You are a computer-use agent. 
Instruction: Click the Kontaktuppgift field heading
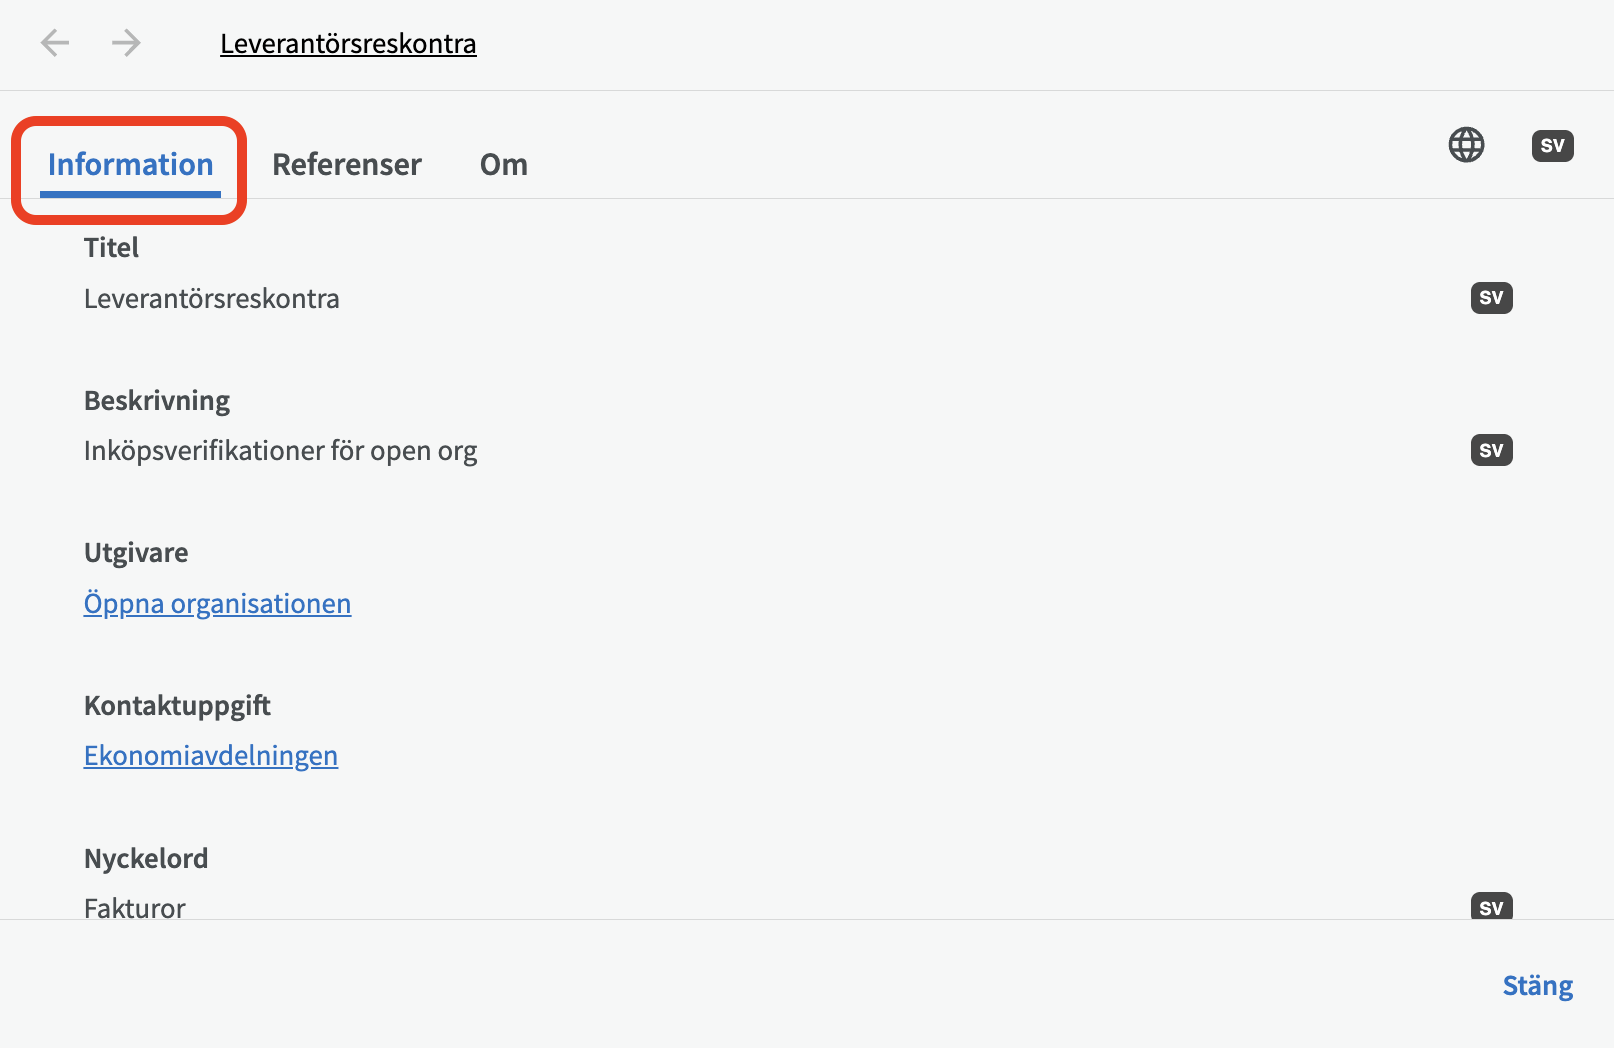click(x=177, y=706)
